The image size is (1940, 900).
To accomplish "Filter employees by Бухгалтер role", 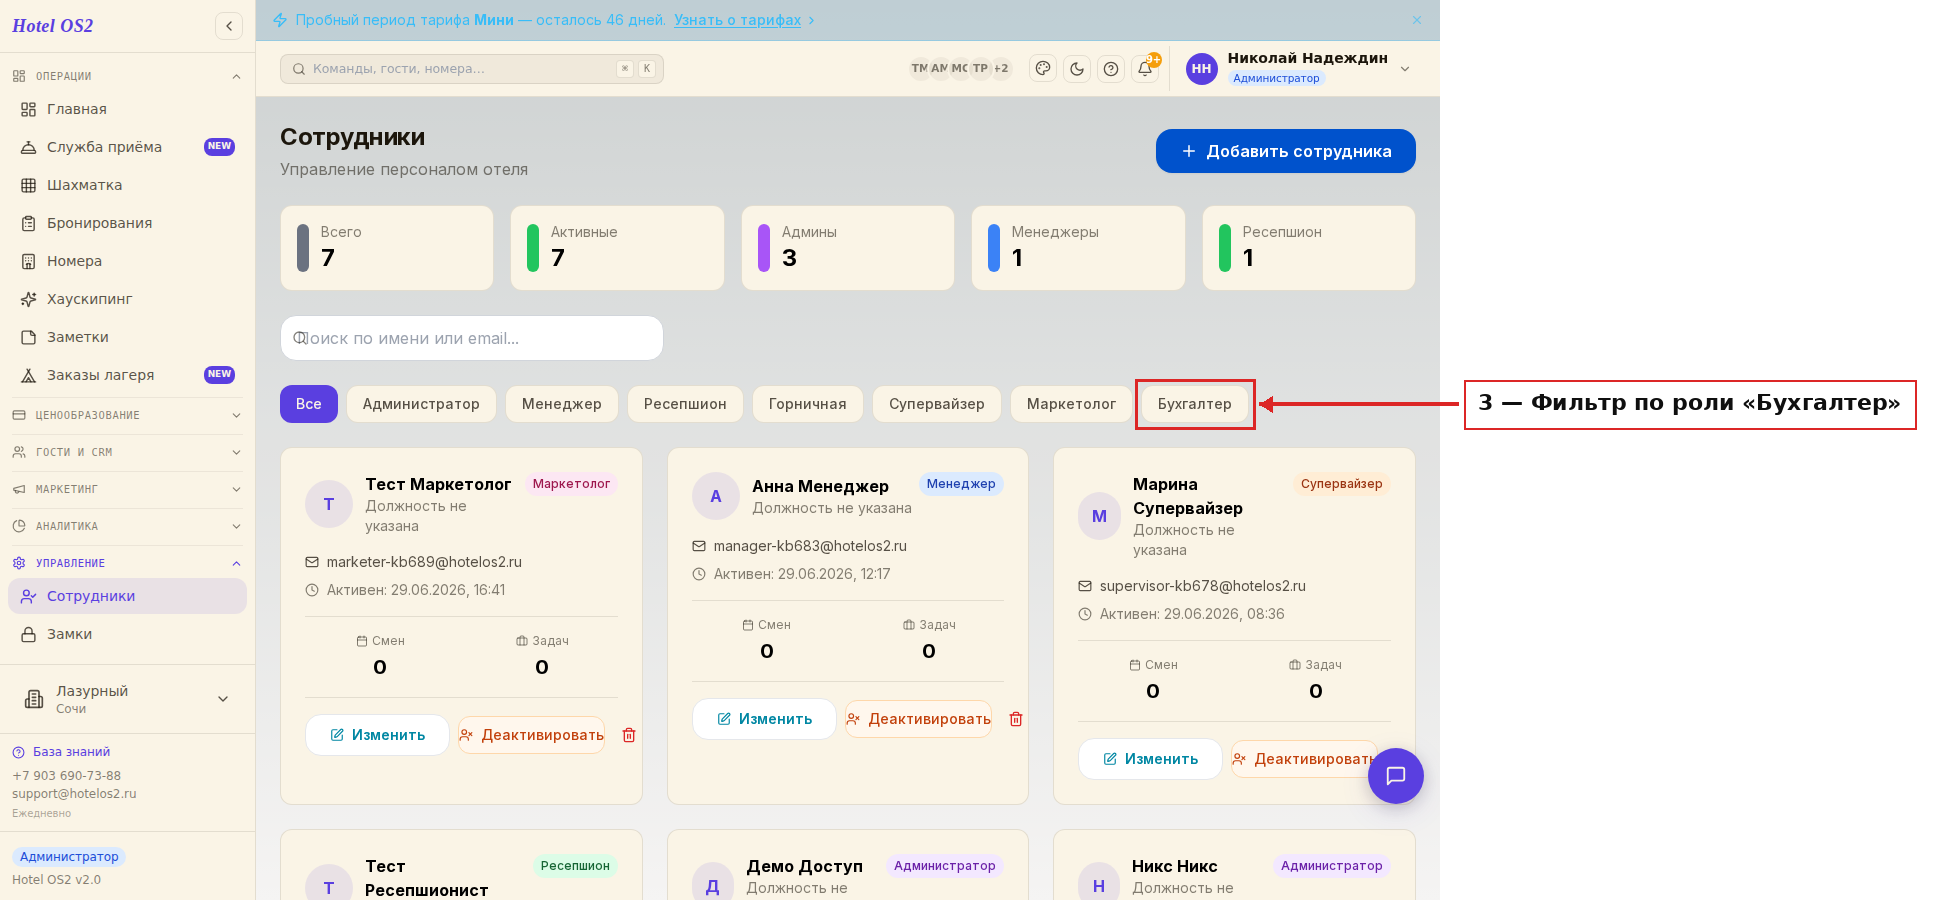I will pyautogui.click(x=1195, y=404).
